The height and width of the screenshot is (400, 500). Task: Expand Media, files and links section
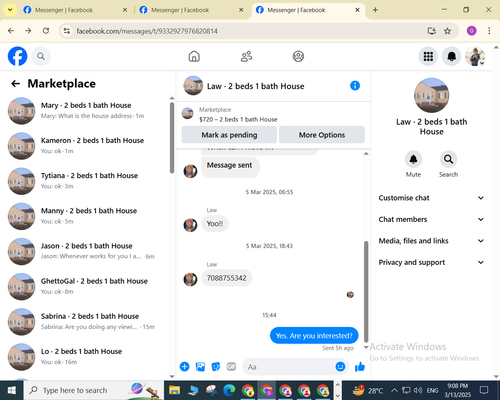[x=431, y=241]
